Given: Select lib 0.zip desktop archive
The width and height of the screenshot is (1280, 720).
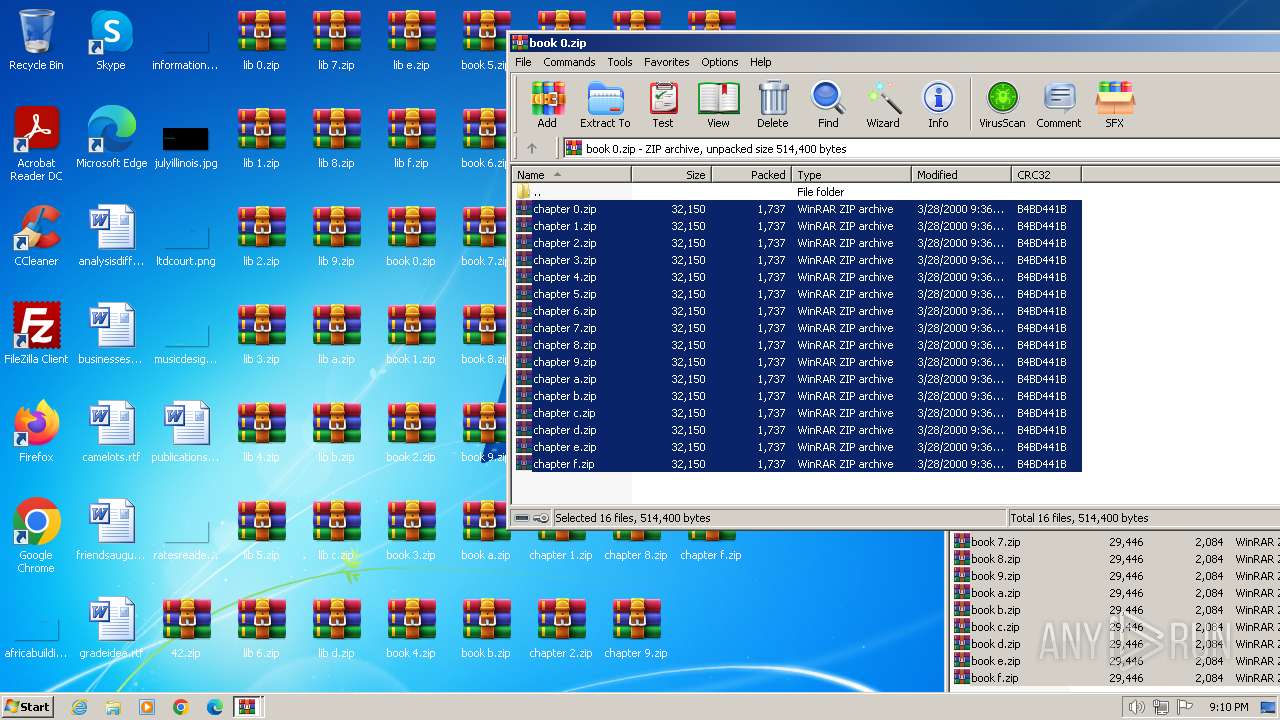Looking at the screenshot, I should 261,40.
